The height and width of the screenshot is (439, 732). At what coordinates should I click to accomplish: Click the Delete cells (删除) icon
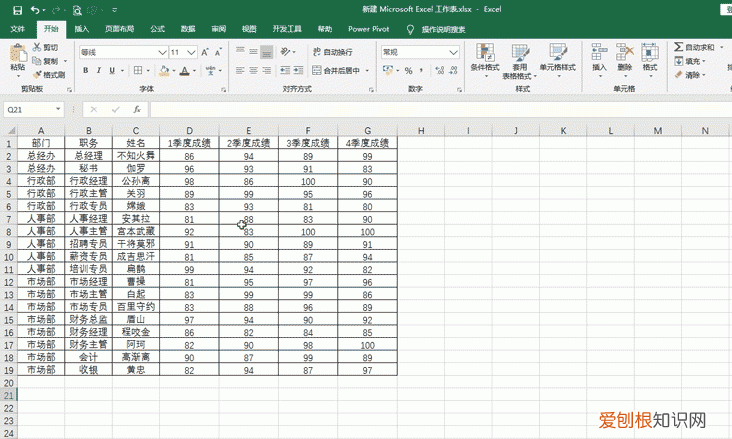625,52
